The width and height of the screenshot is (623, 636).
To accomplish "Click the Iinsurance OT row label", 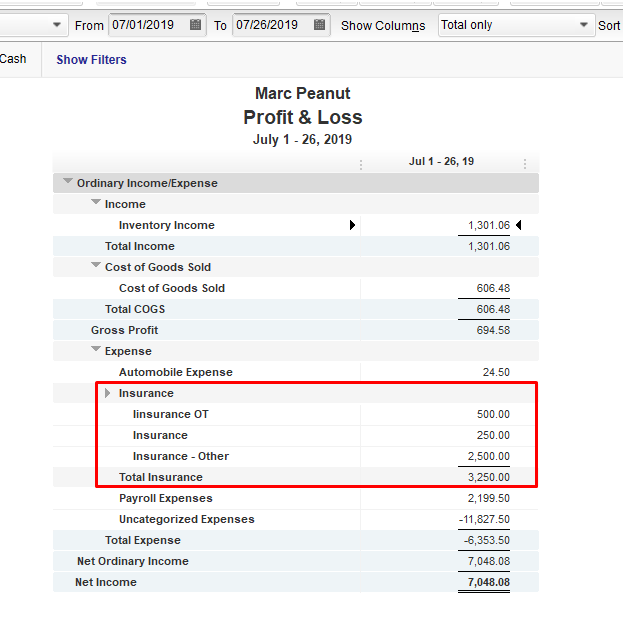I will [171, 414].
